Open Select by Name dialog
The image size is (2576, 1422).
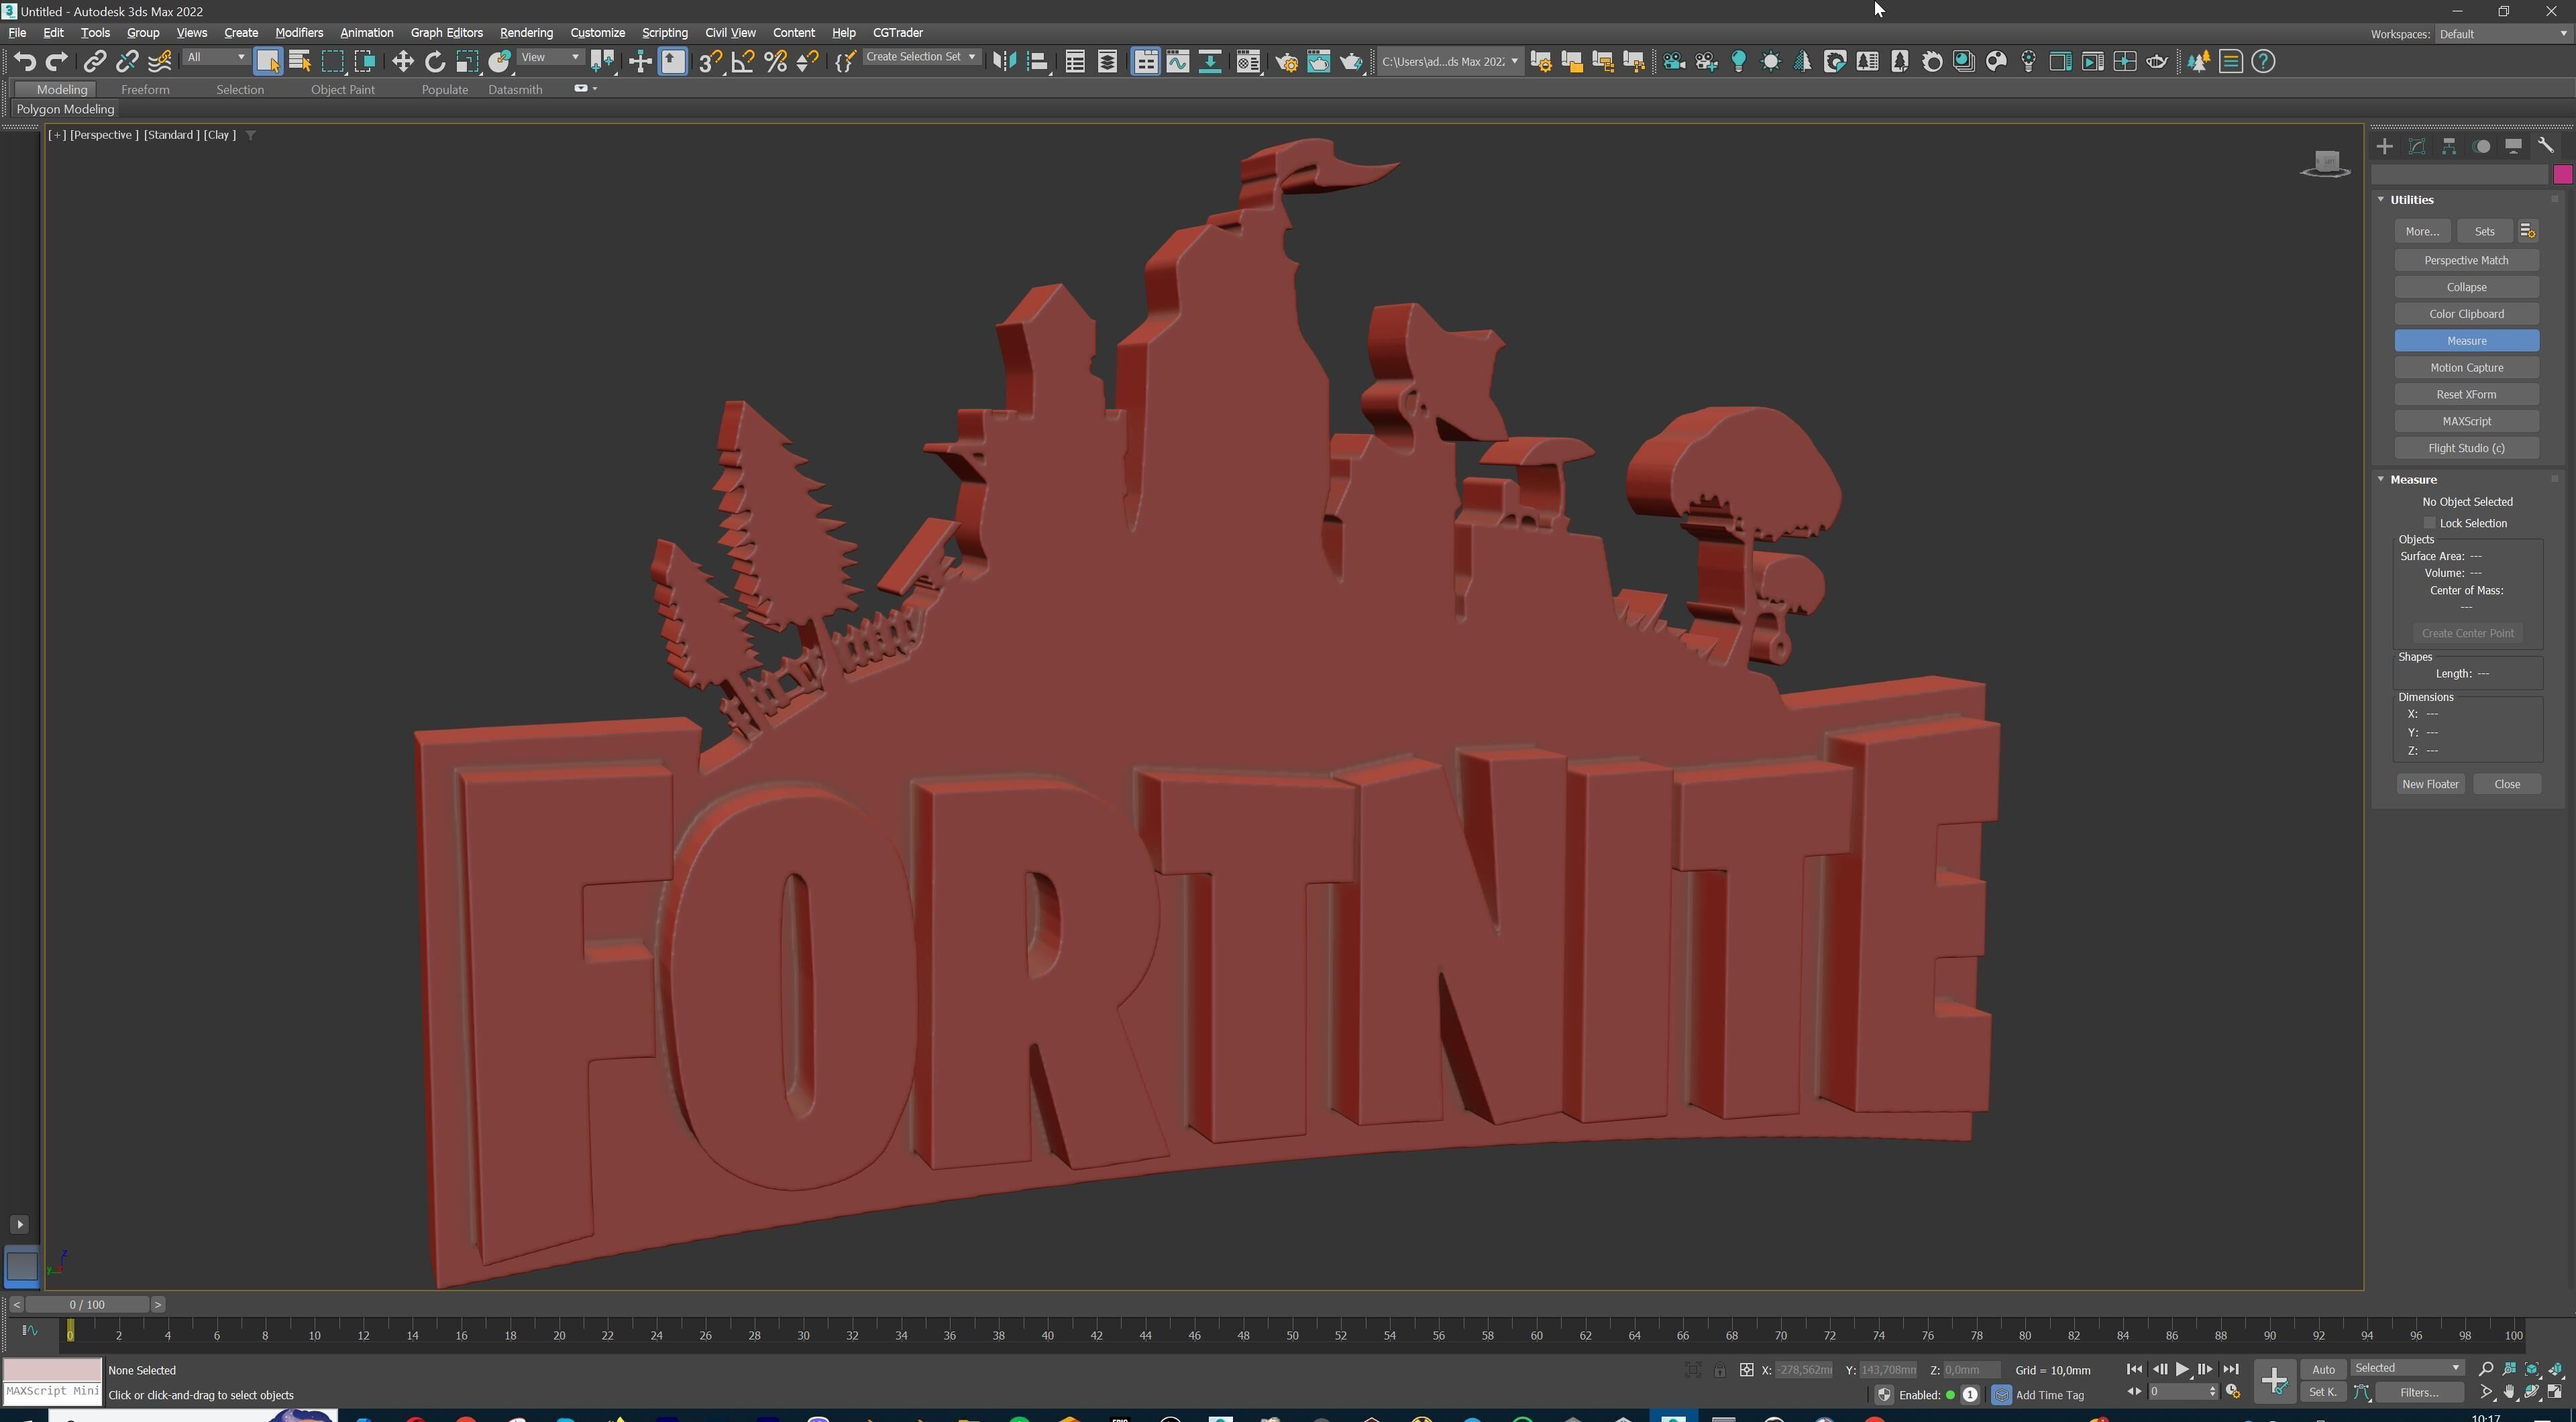coord(300,62)
